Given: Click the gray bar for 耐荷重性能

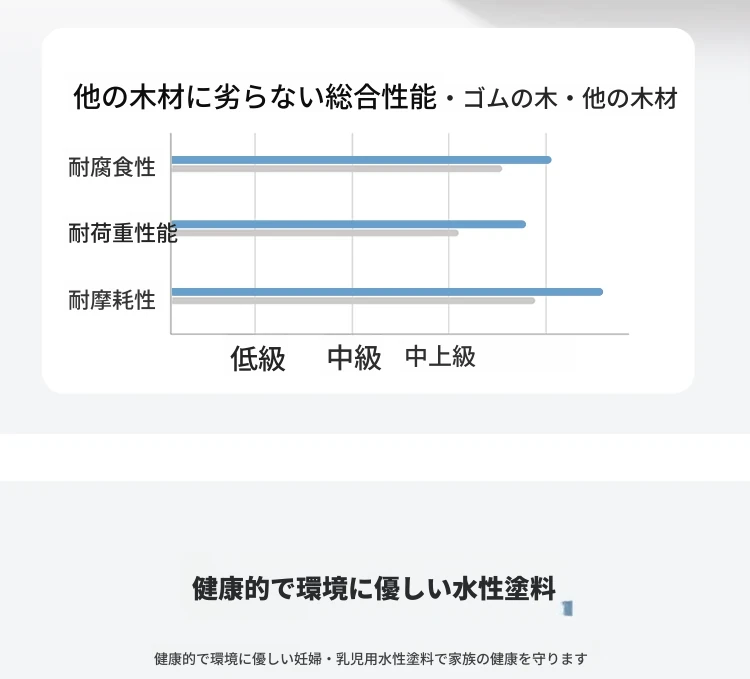Looking at the screenshot, I should [315, 233].
